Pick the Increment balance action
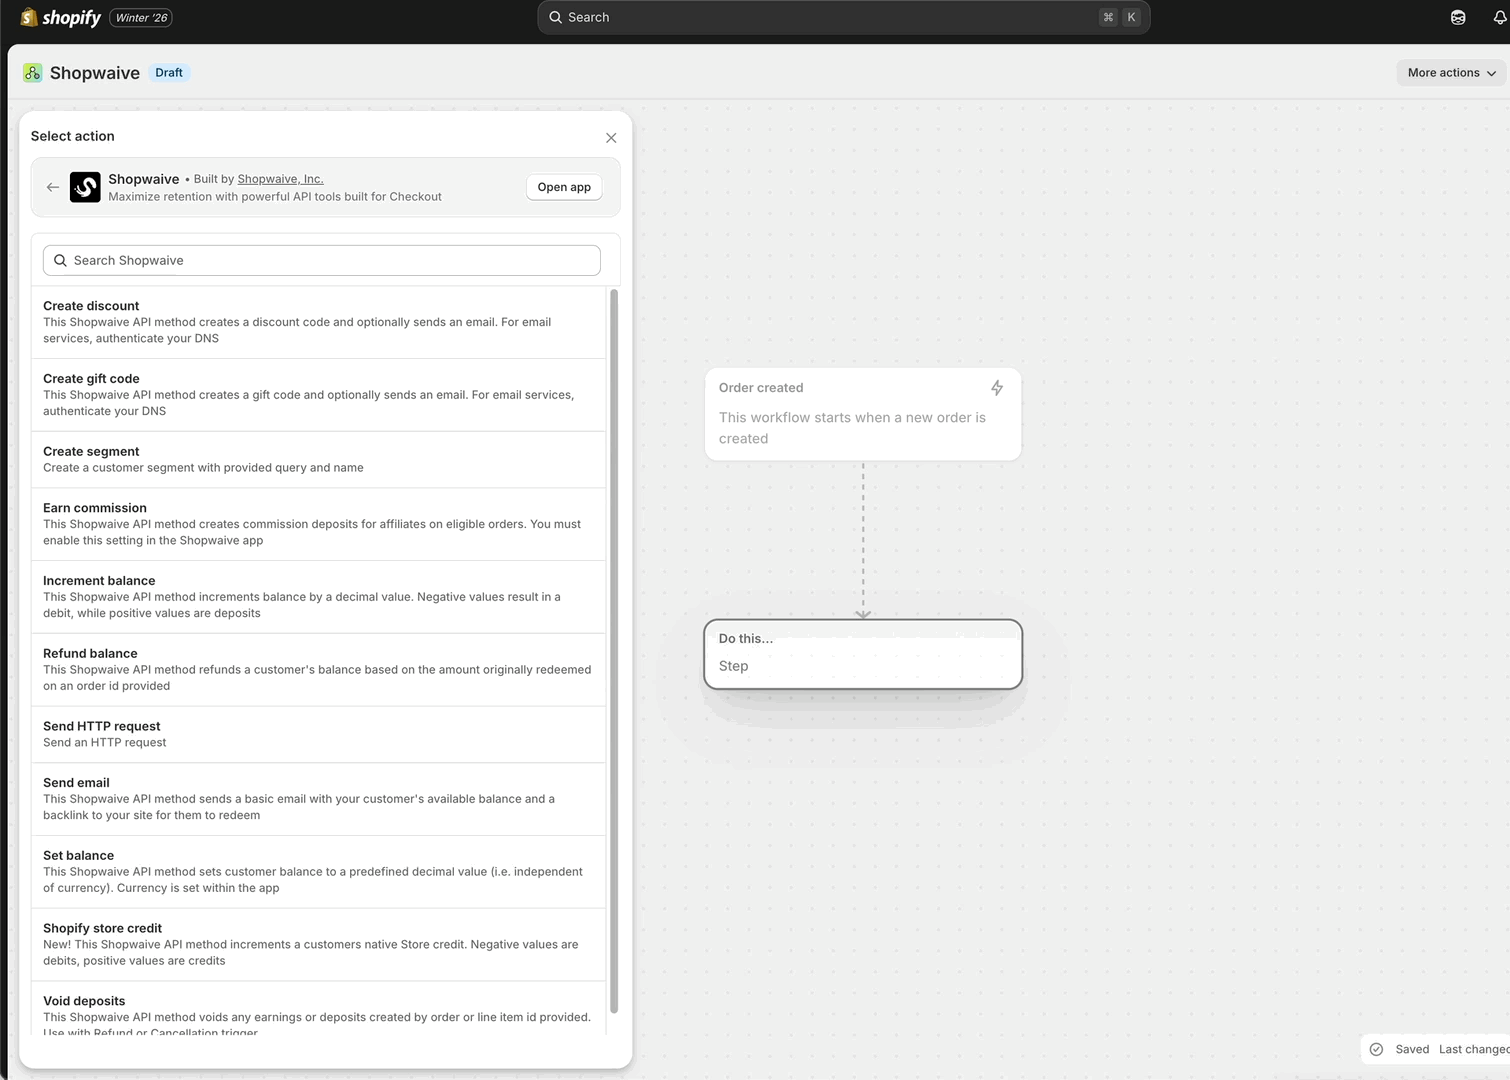The height and width of the screenshot is (1080, 1510). pyautogui.click(x=318, y=597)
